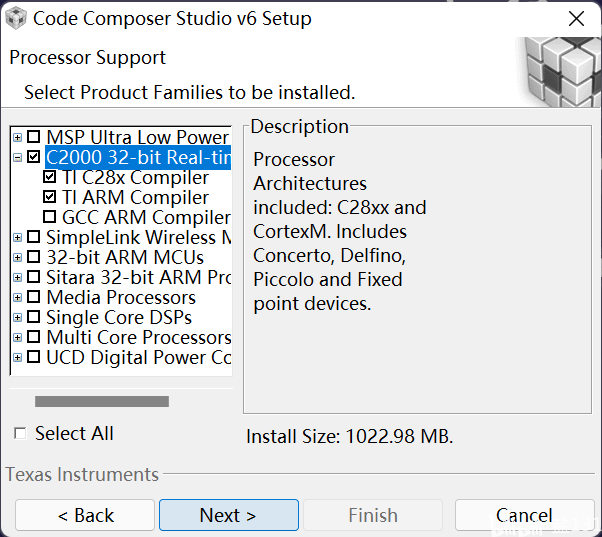
Task: Go back with the Back button
Action: pos(85,515)
